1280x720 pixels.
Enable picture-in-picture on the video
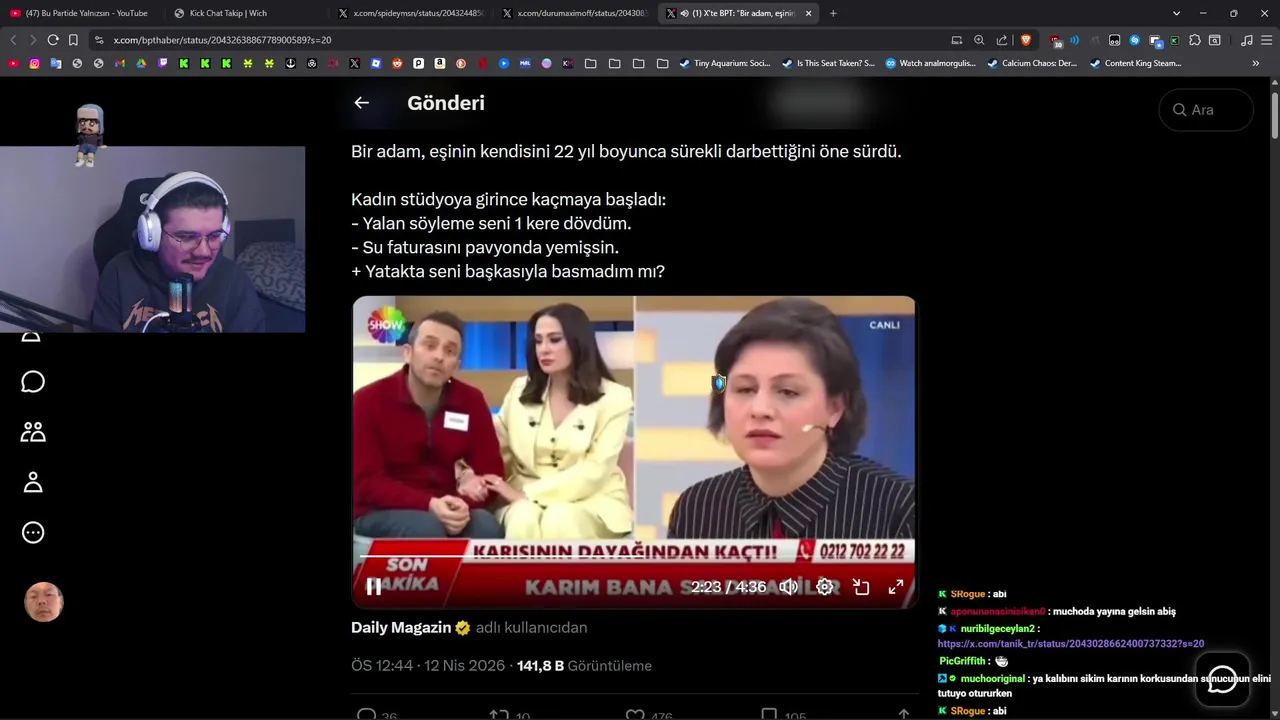[861, 587]
